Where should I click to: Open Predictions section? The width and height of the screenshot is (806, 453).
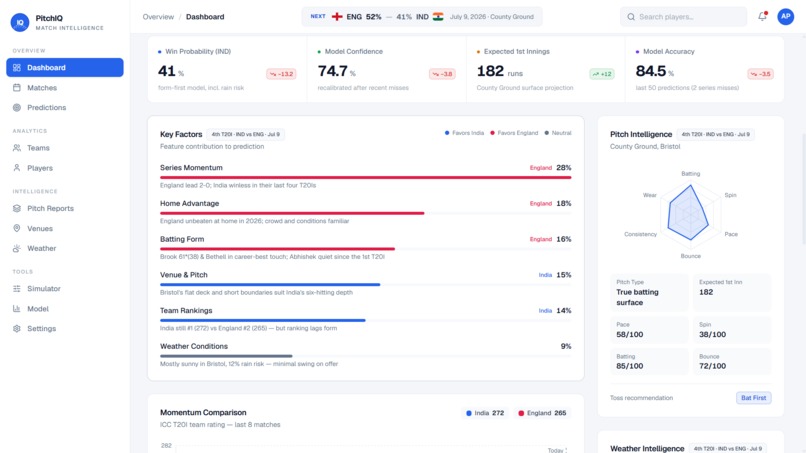tap(65, 107)
